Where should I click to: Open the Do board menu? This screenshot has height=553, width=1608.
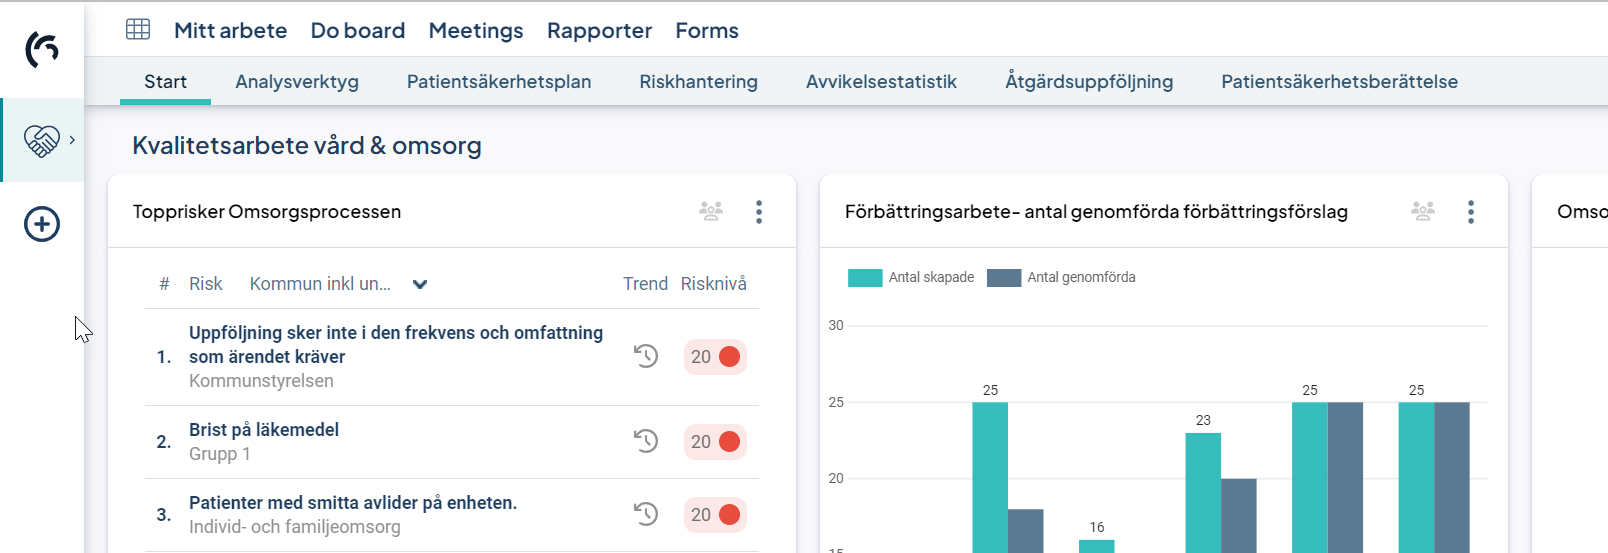358,31
